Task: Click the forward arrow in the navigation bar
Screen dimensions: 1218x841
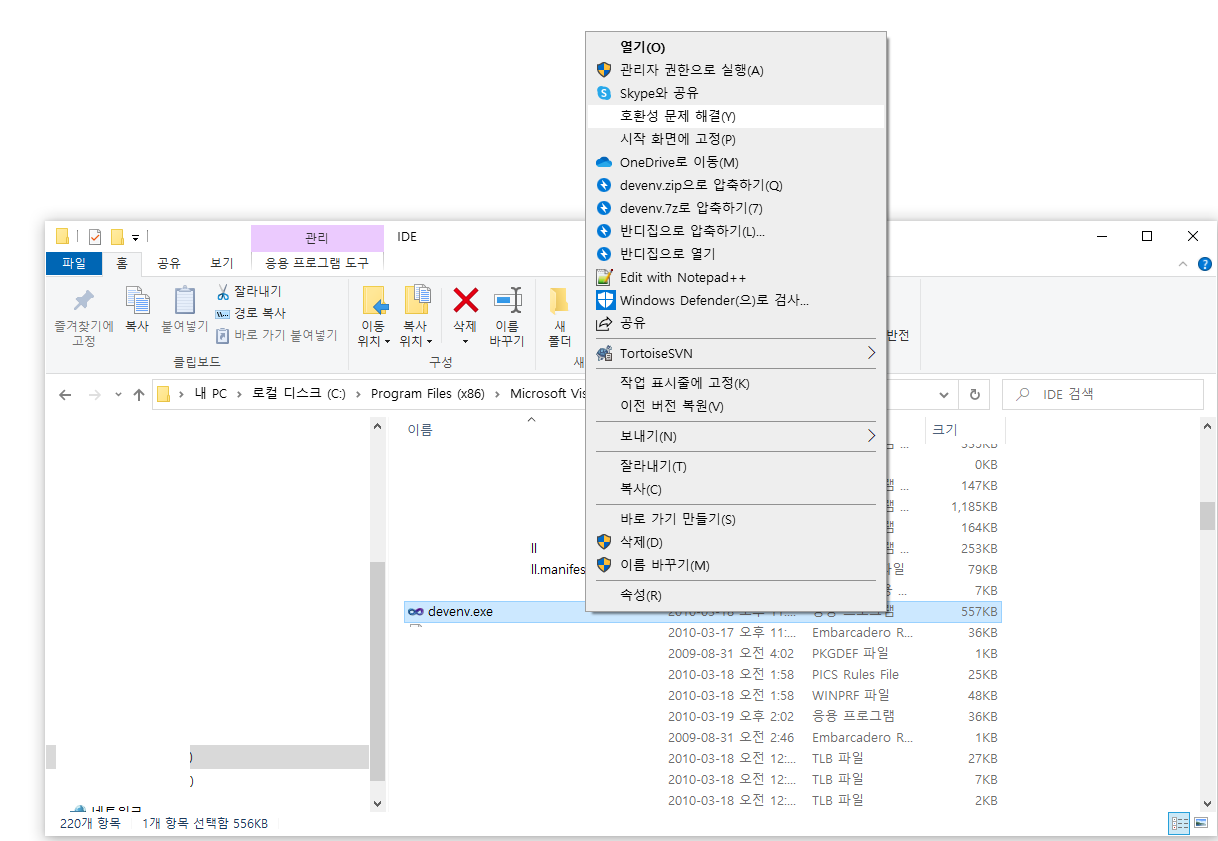Action: [95, 394]
